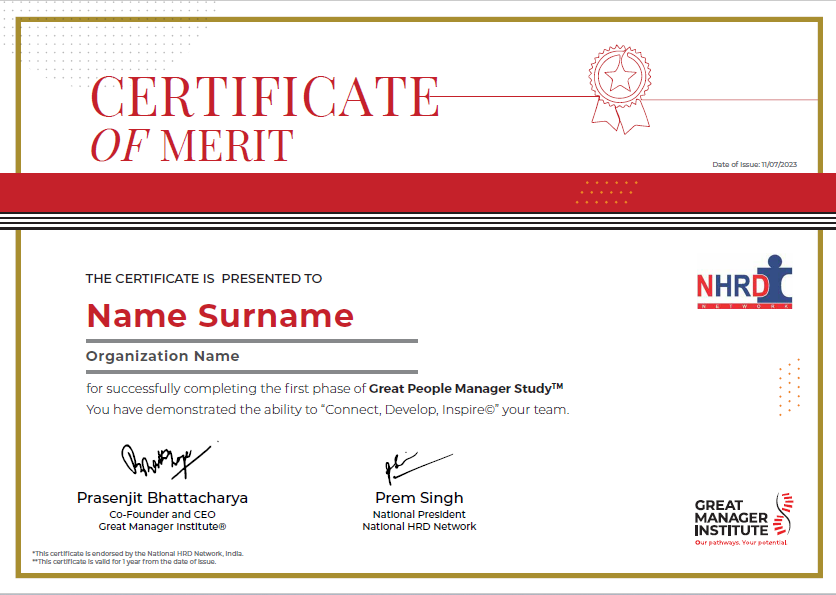The height and width of the screenshot is (595, 836).
Task: Click the 'CERTIFICATE' title heading
Action: (x=265, y=97)
